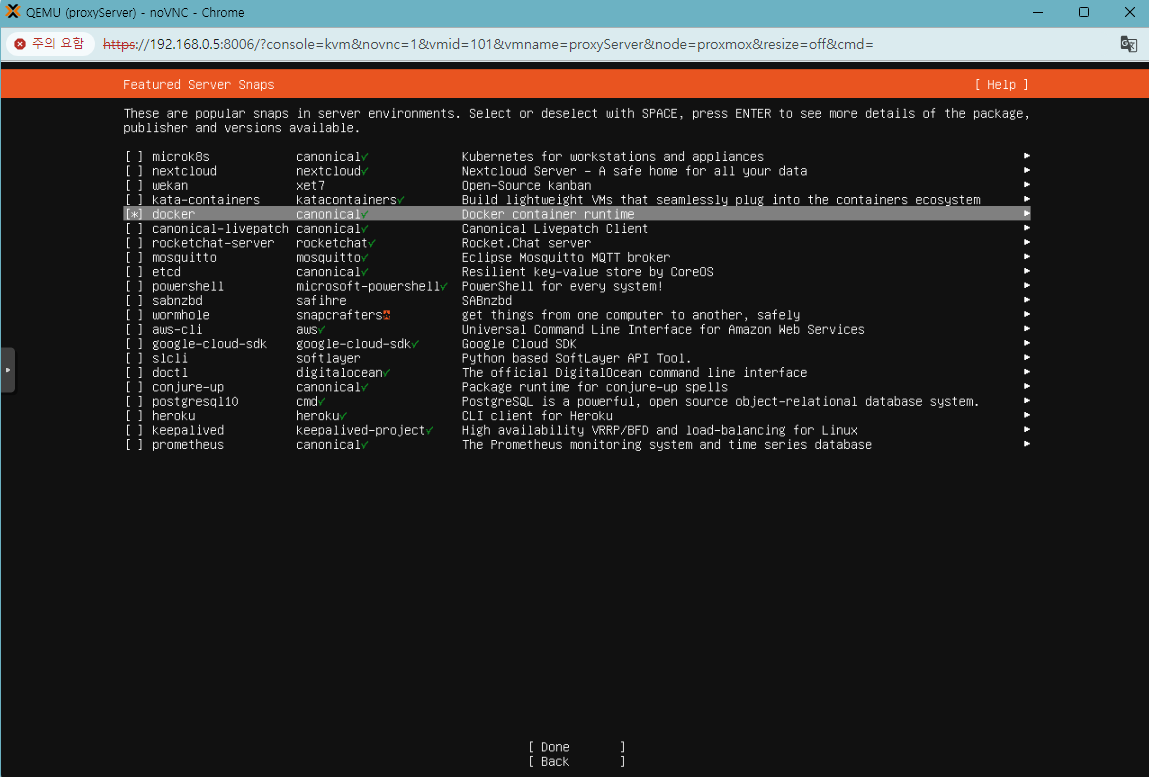
Task: Click 'Featured Server Snaps' title text
Action: [199, 85]
